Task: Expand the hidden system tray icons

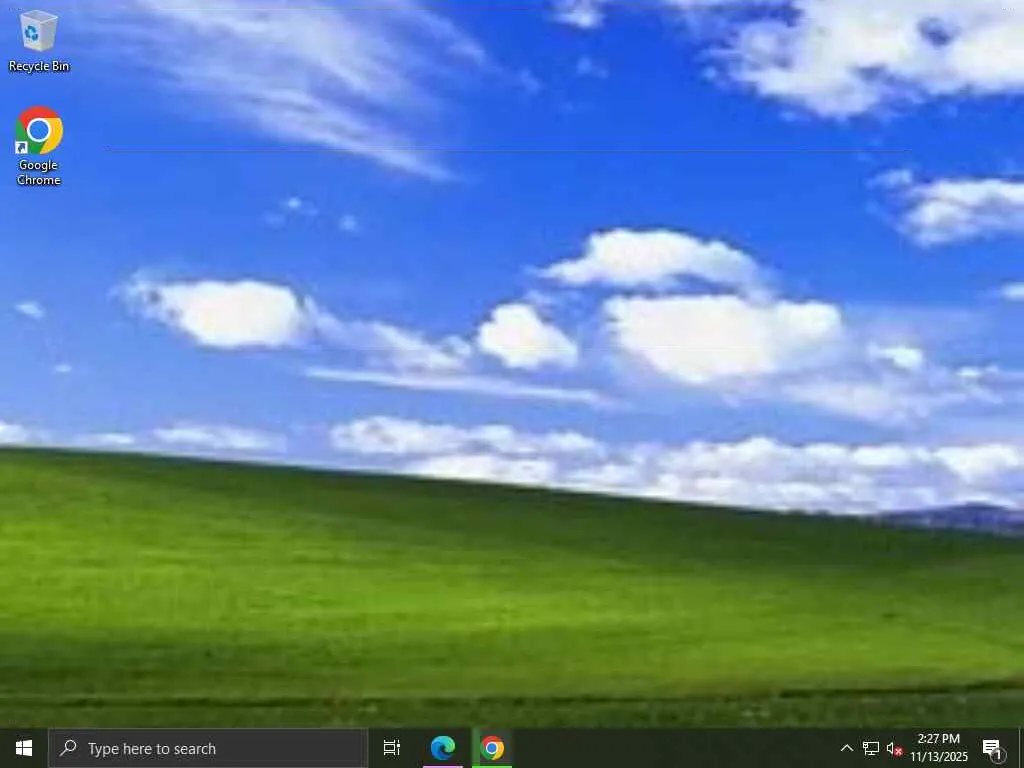Action: (846, 748)
